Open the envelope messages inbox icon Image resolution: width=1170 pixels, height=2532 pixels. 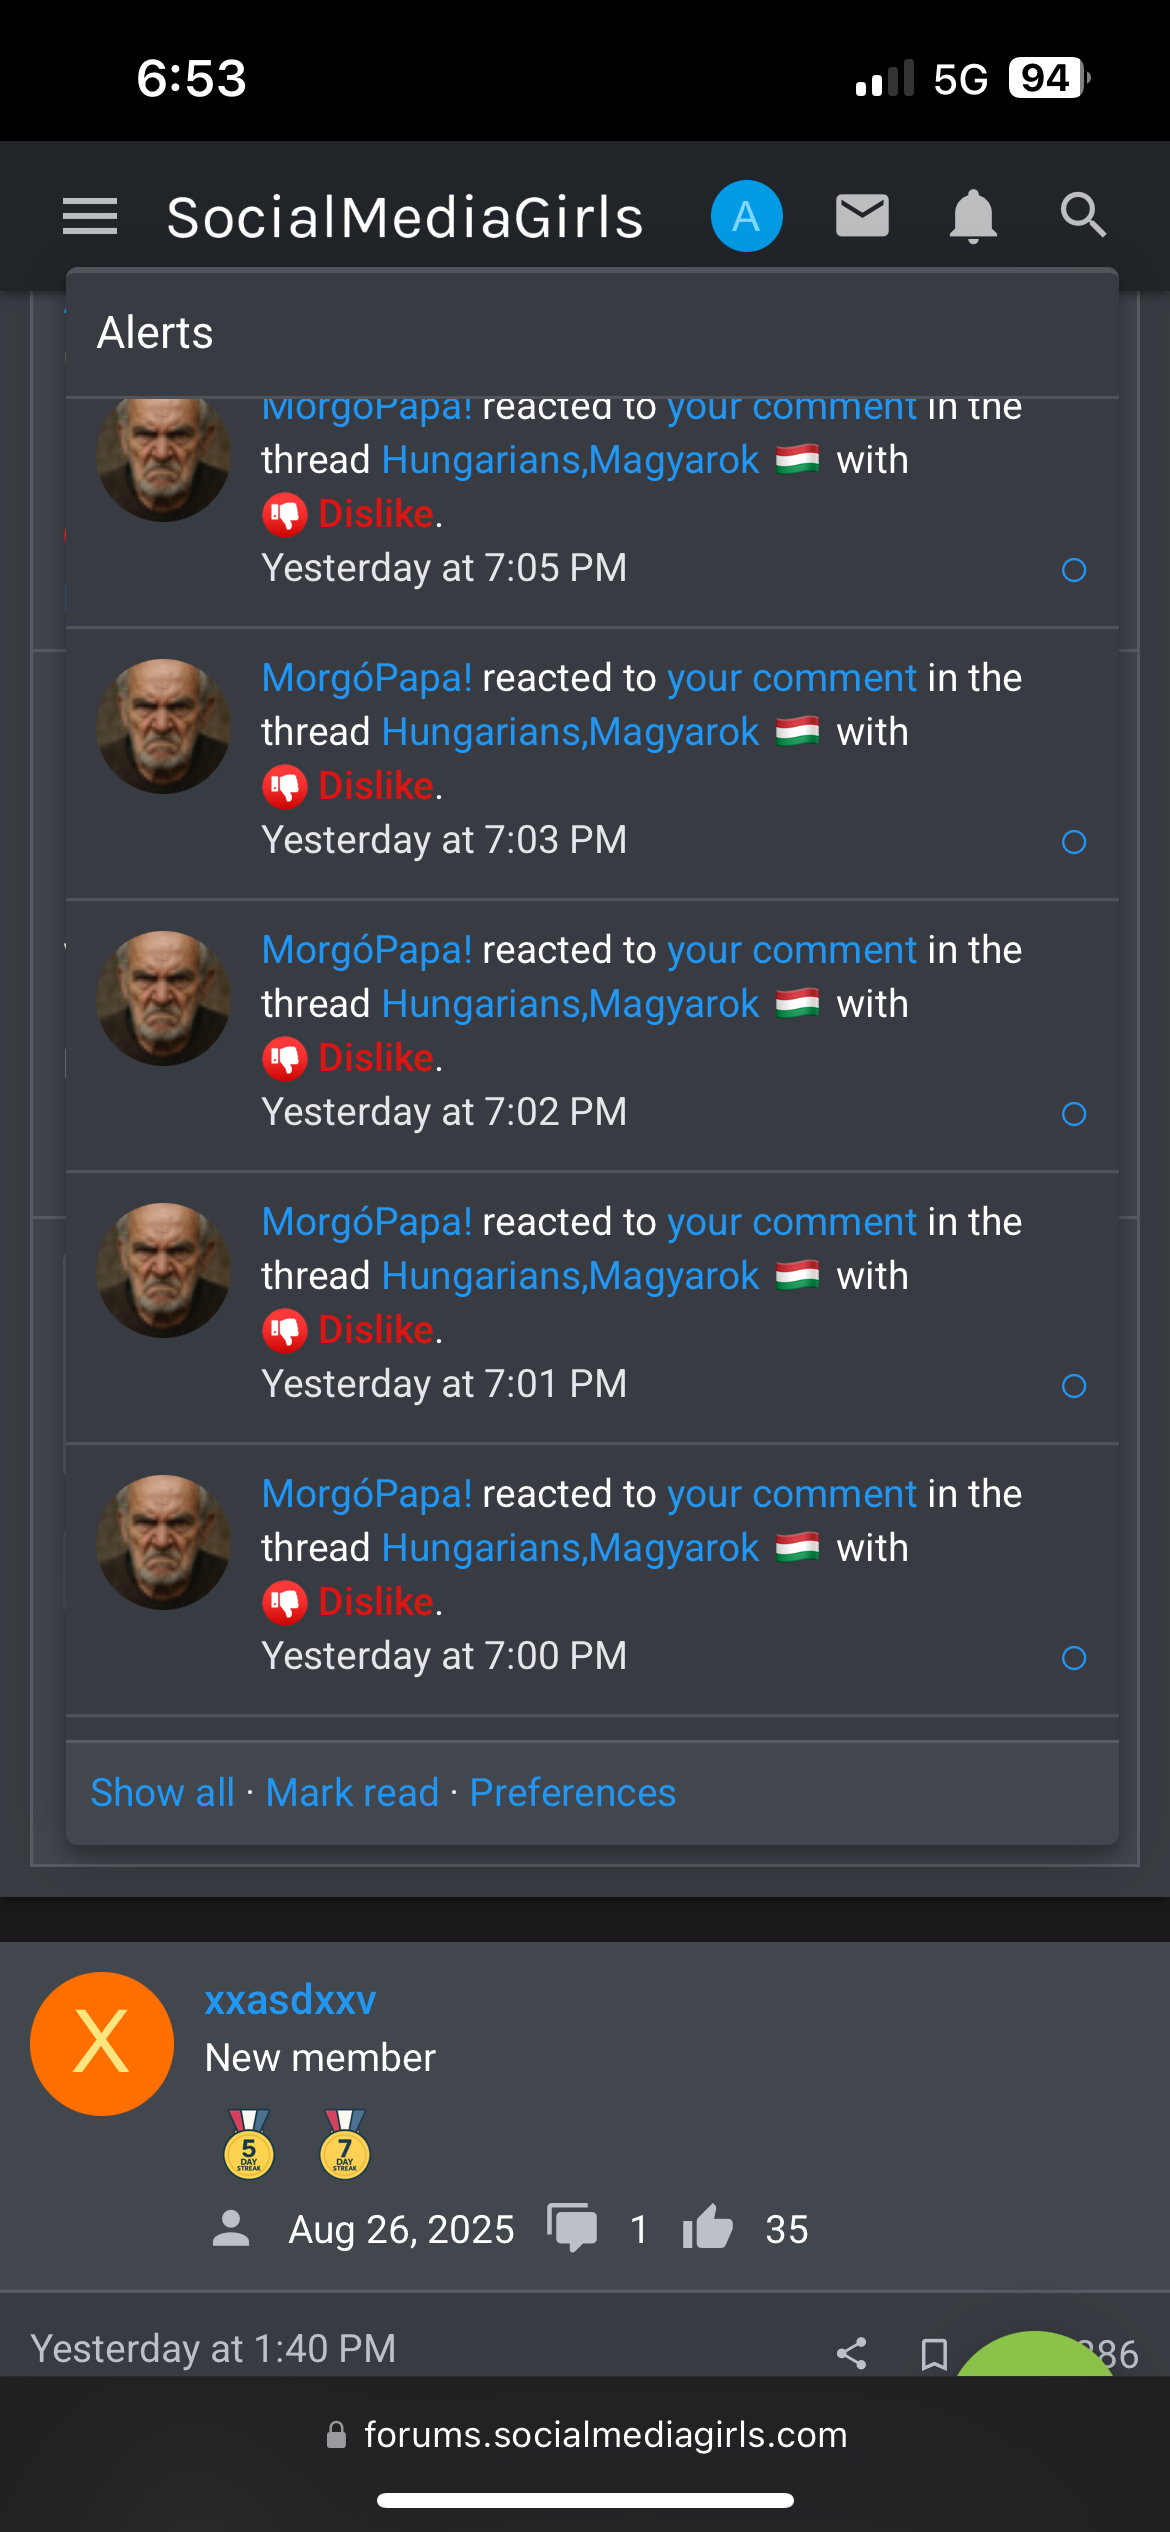pos(862,216)
